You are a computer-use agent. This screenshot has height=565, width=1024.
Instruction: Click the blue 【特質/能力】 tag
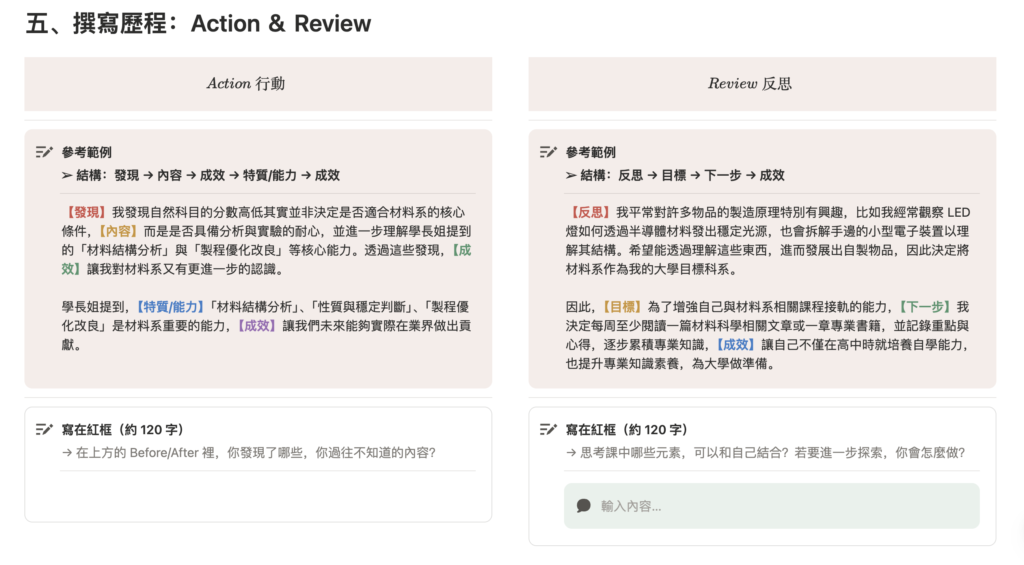coord(170,307)
